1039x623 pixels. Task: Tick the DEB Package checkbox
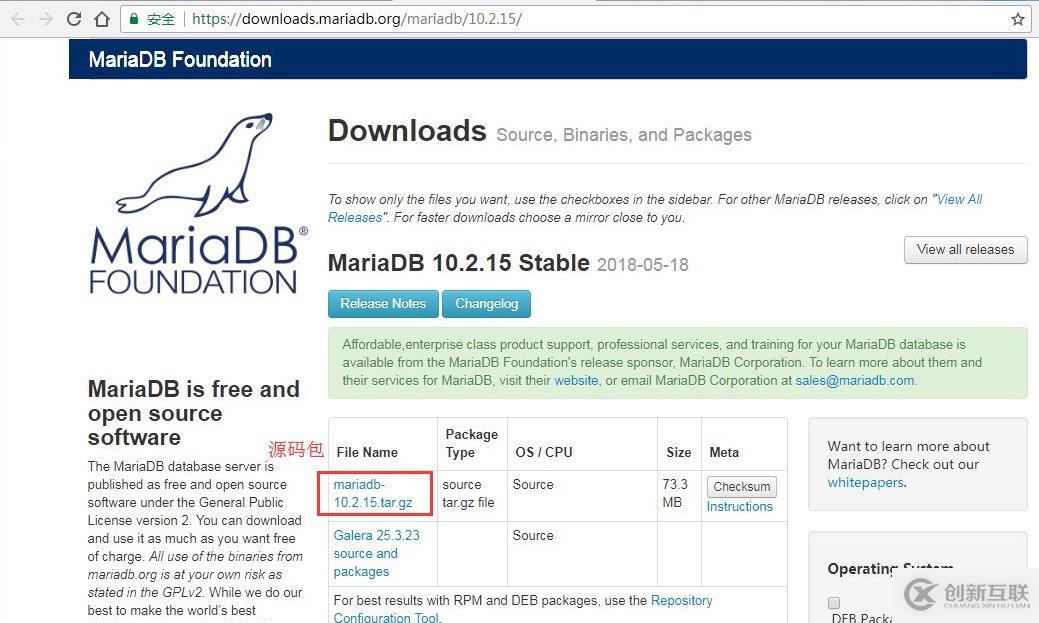(x=834, y=603)
